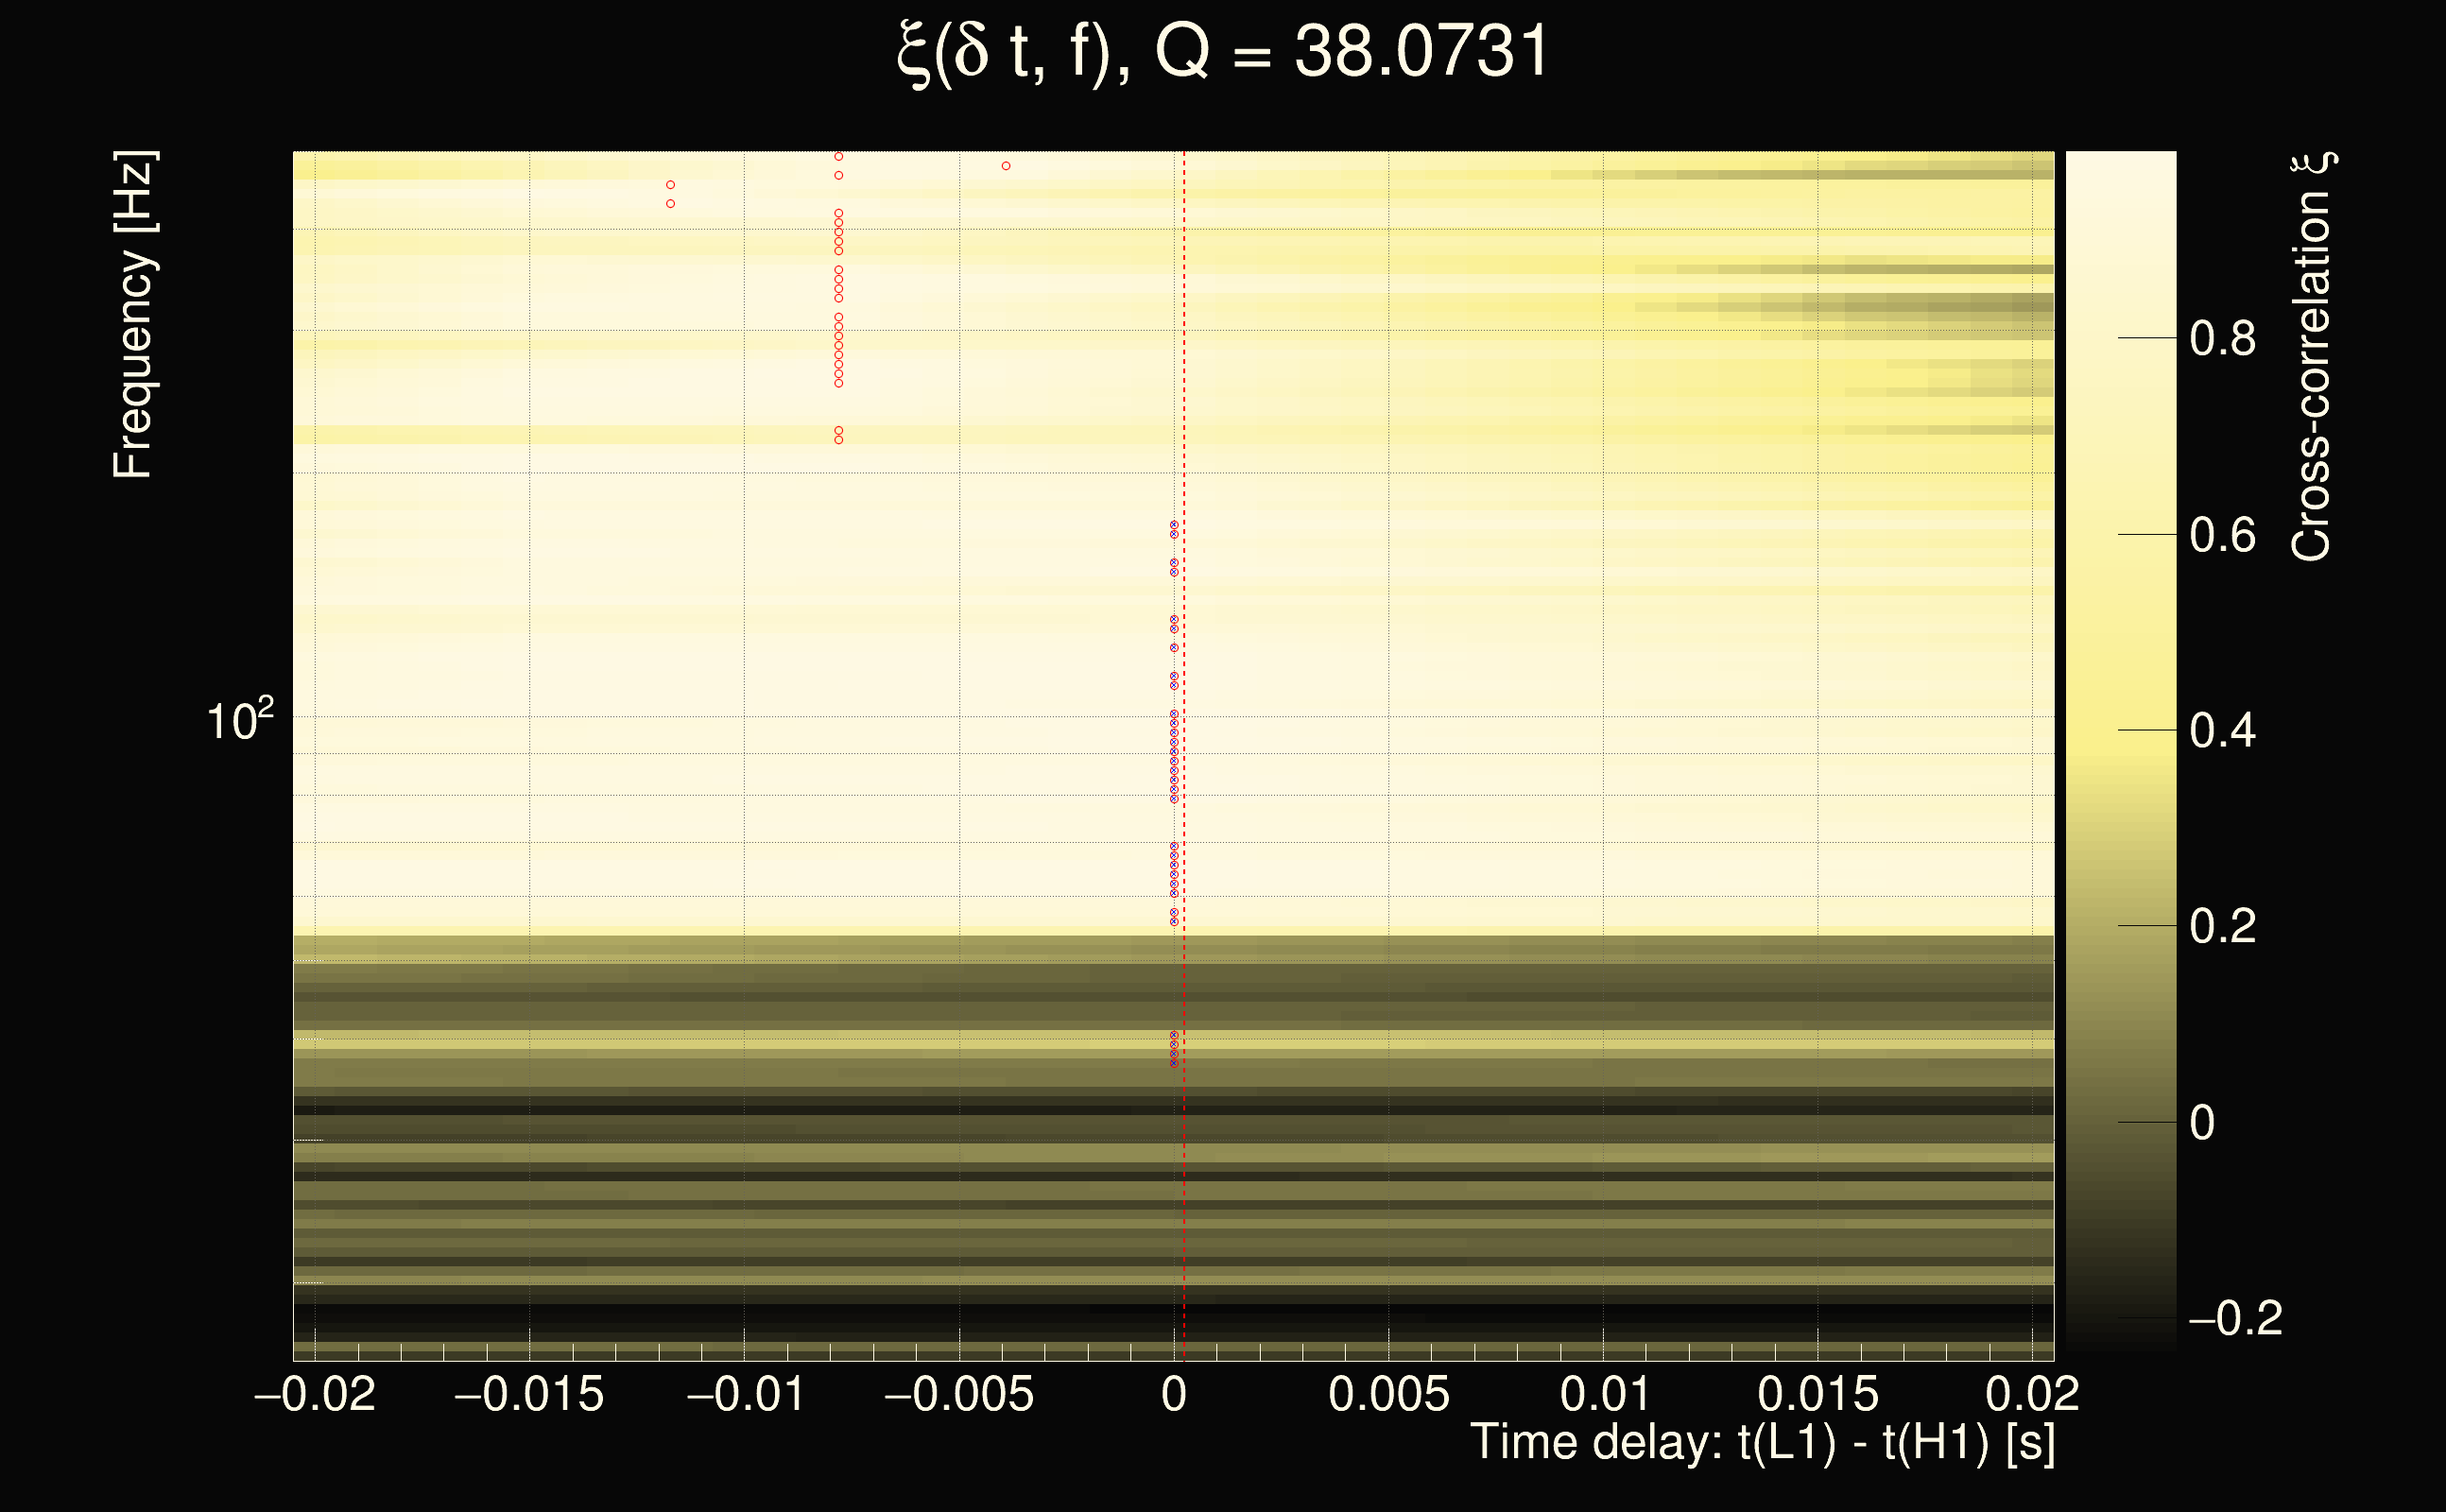Click the 10² frequency tick label
The height and width of the screenshot is (1512, 2446).
pos(239,720)
